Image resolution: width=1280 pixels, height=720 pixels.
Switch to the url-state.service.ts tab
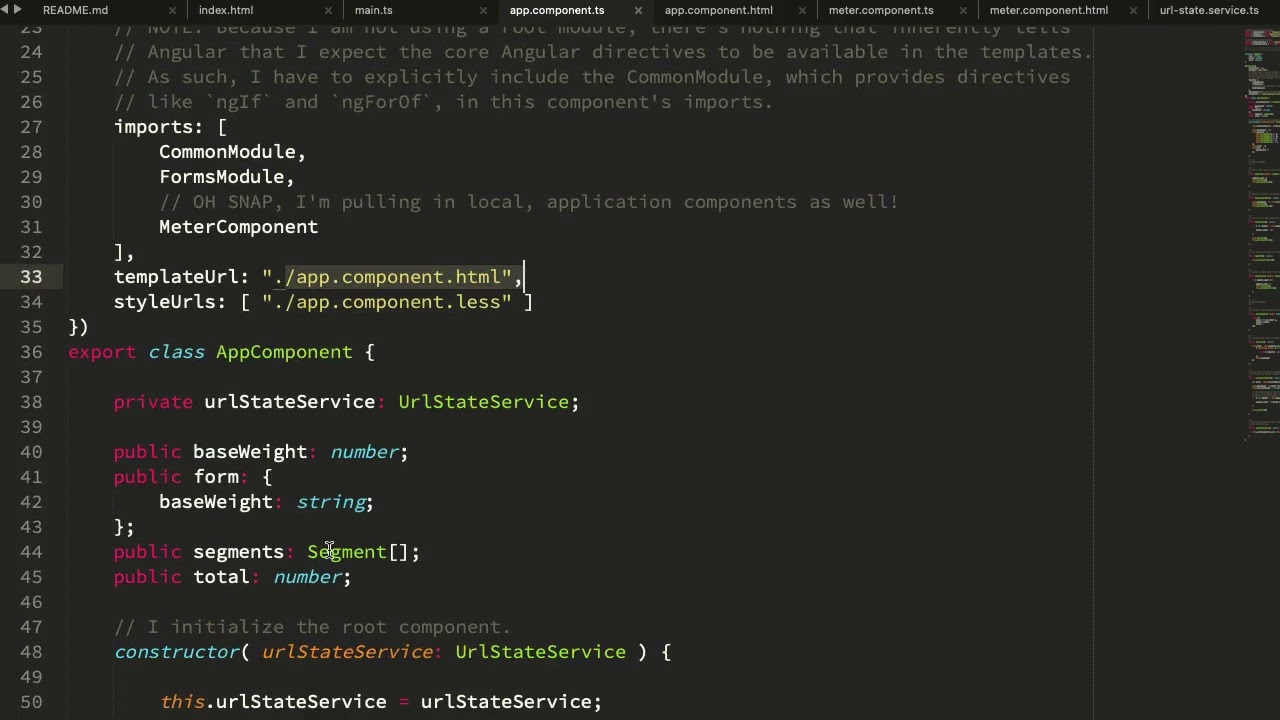click(1209, 10)
